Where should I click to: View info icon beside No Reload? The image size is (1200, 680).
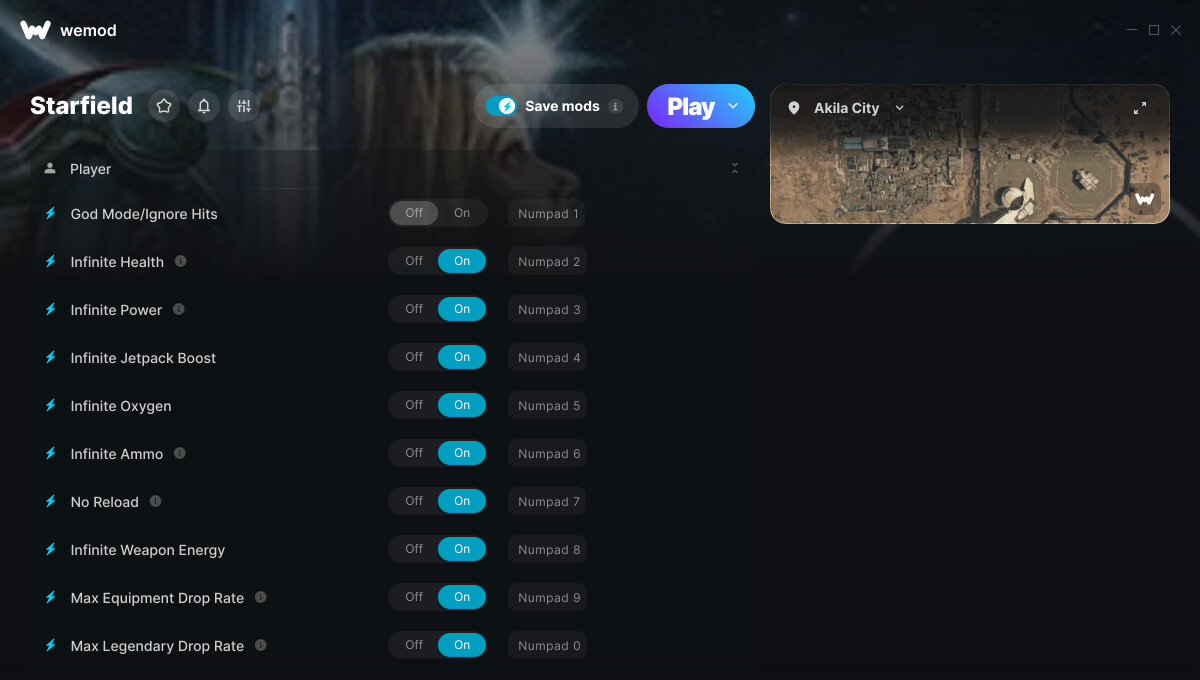click(x=156, y=501)
